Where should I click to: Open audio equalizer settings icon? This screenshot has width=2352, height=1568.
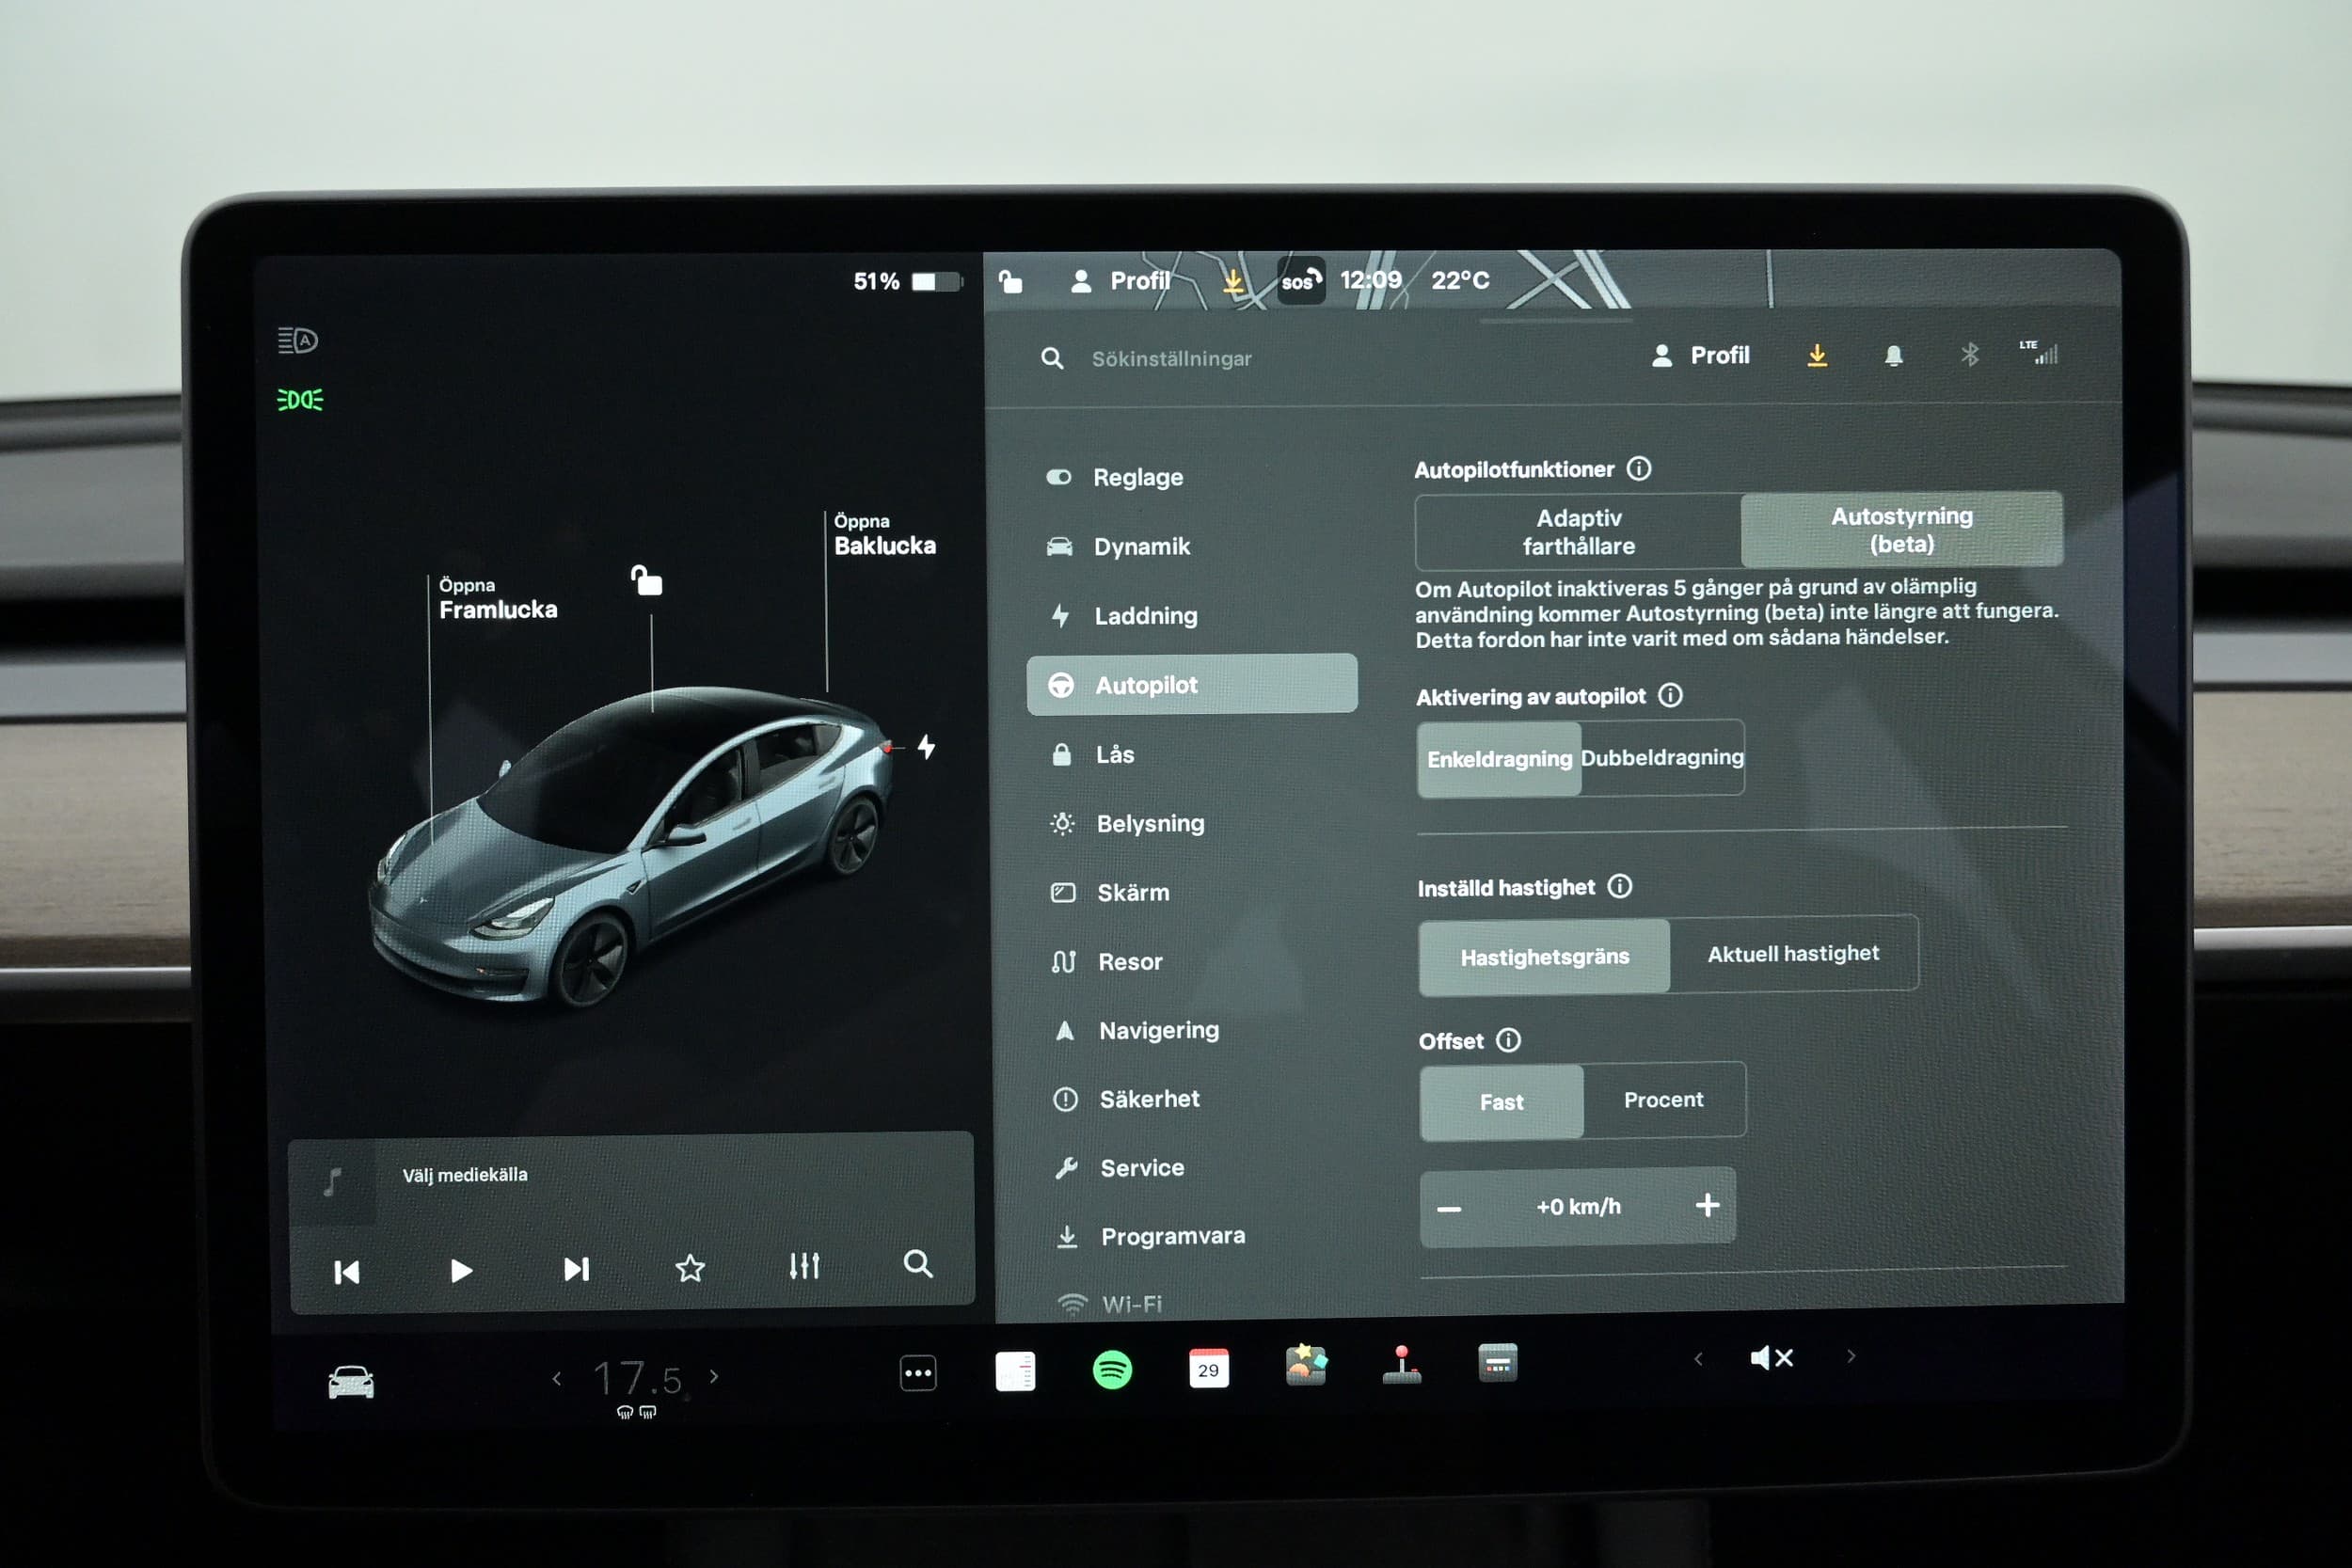point(804,1266)
